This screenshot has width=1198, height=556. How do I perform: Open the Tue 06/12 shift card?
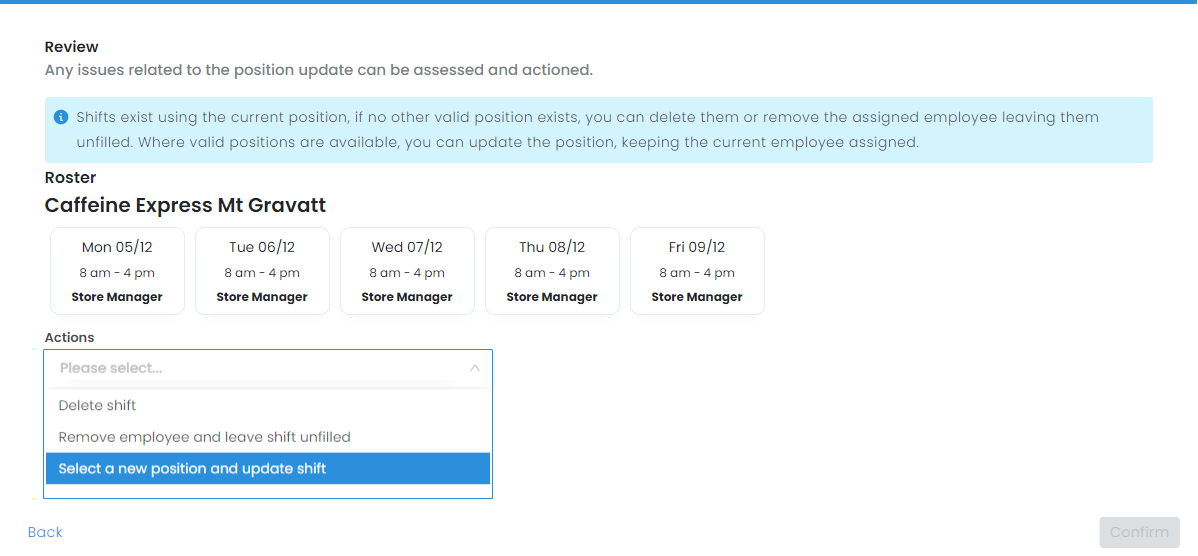pos(262,271)
